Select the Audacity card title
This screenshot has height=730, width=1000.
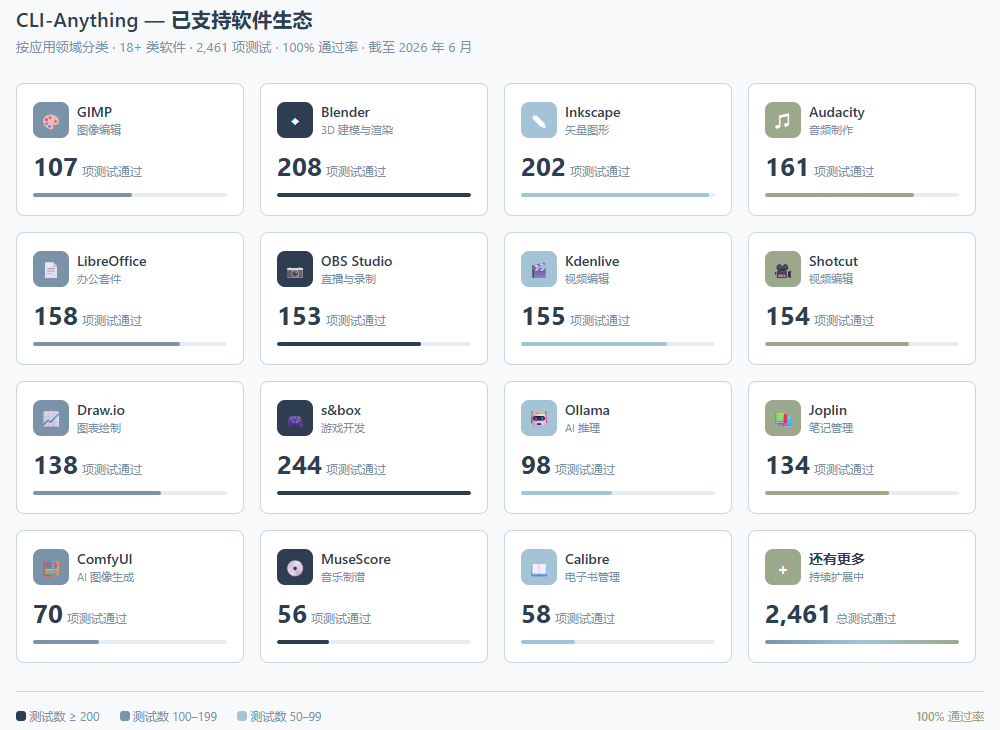(x=837, y=112)
